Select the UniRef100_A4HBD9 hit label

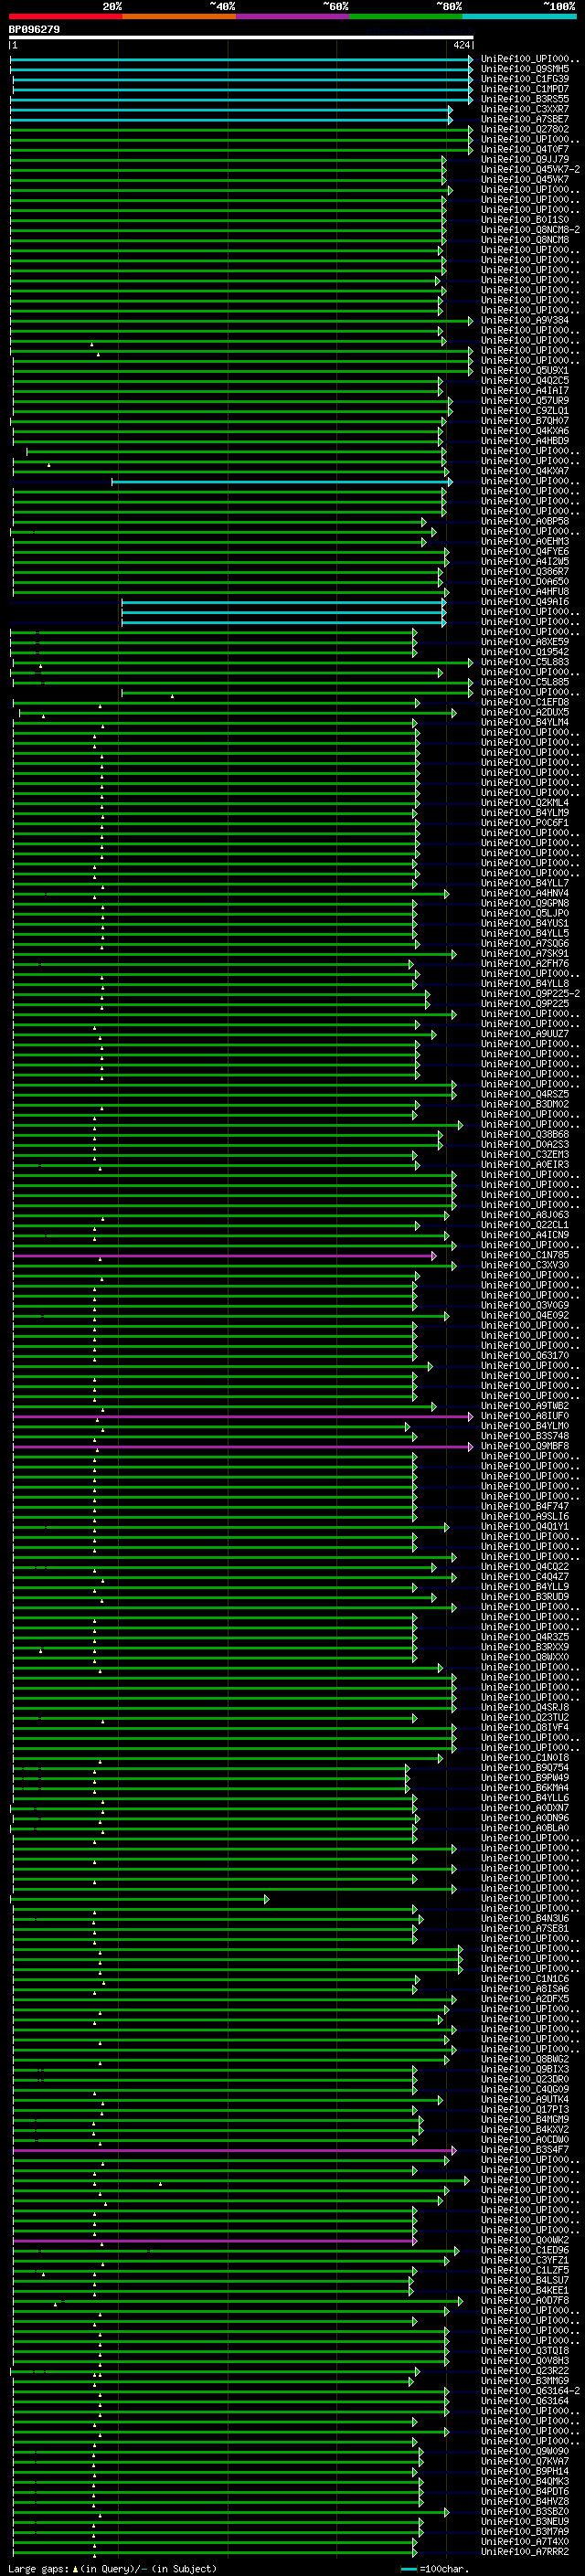click(525, 441)
